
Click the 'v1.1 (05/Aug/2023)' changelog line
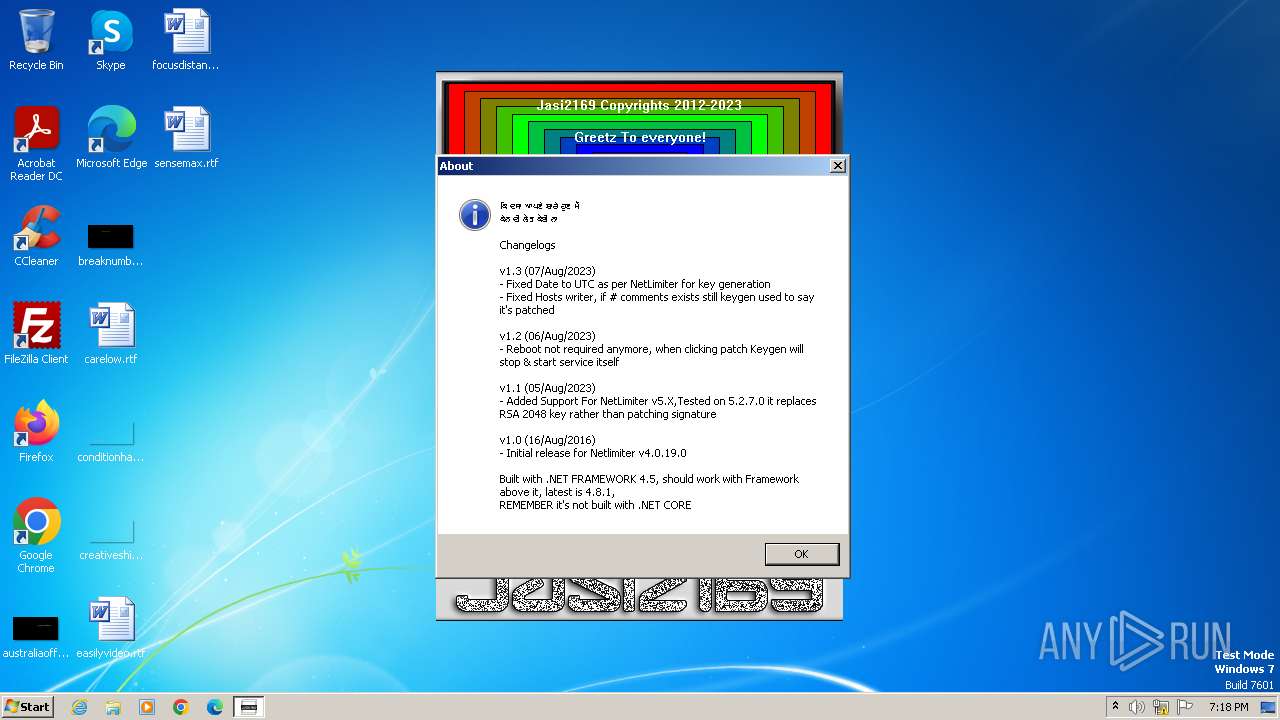pos(547,388)
